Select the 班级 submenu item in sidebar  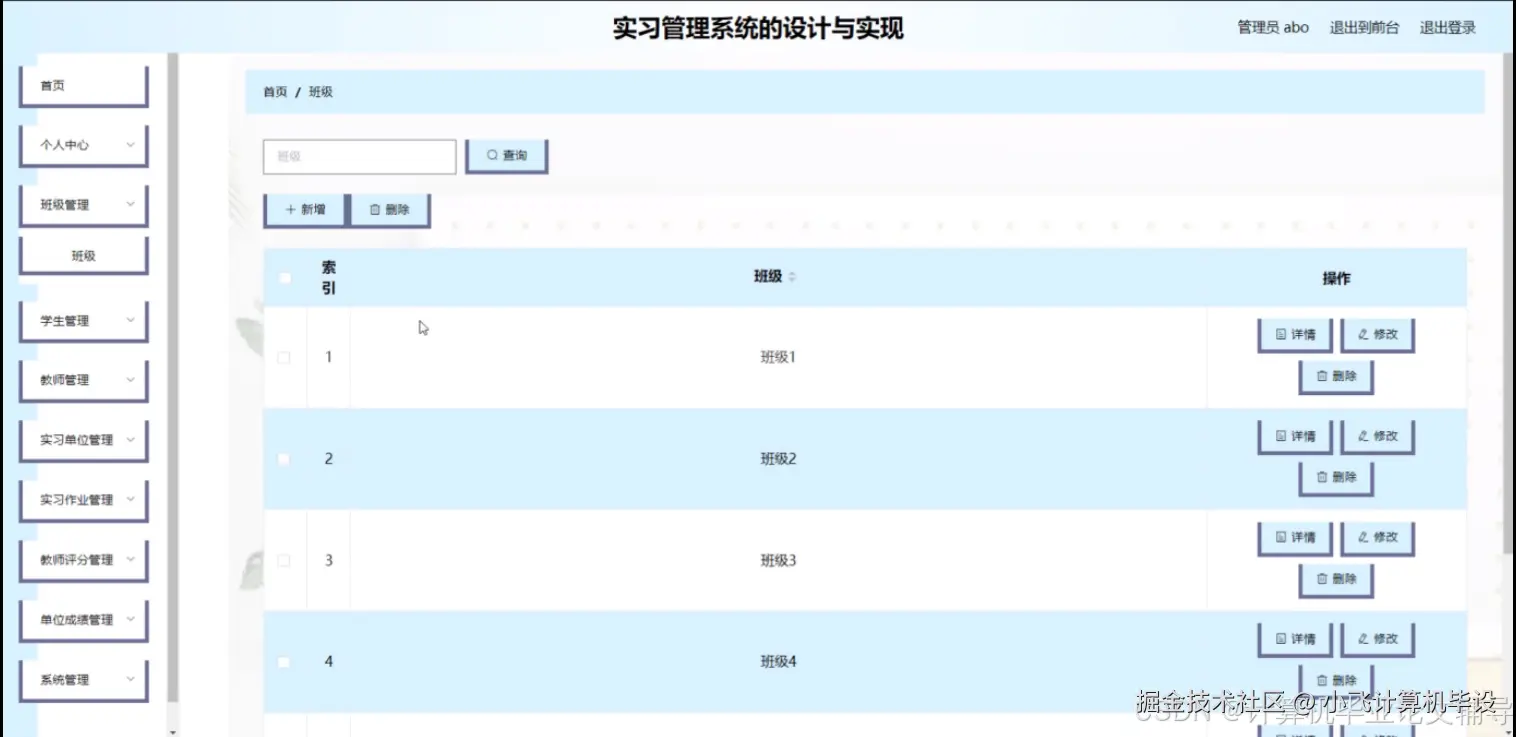(84, 256)
